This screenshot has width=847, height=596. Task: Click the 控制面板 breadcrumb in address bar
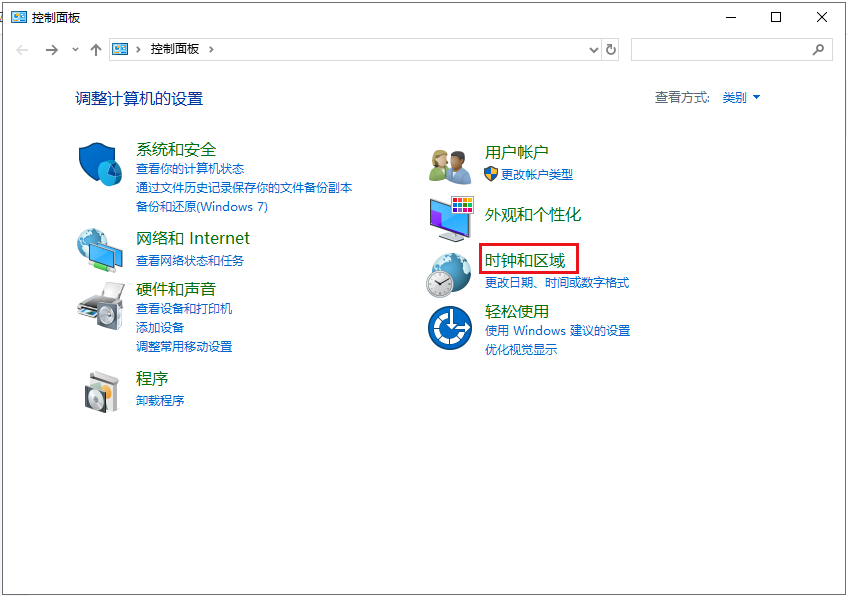click(x=175, y=49)
